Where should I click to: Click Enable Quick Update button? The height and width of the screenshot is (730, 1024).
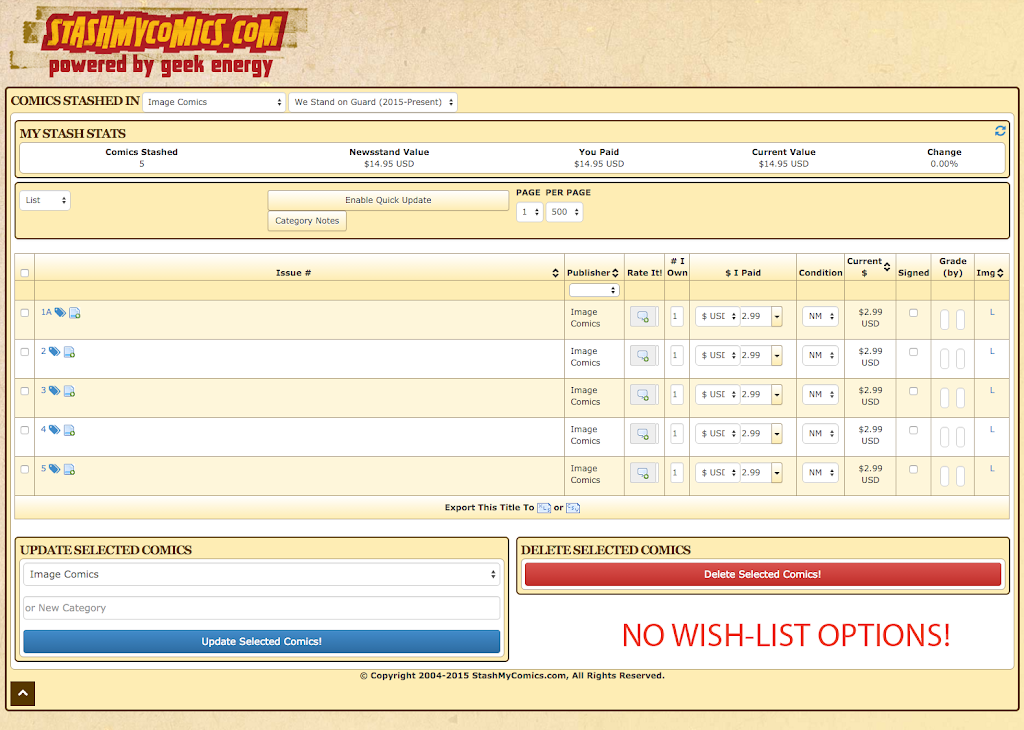(x=388, y=200)
